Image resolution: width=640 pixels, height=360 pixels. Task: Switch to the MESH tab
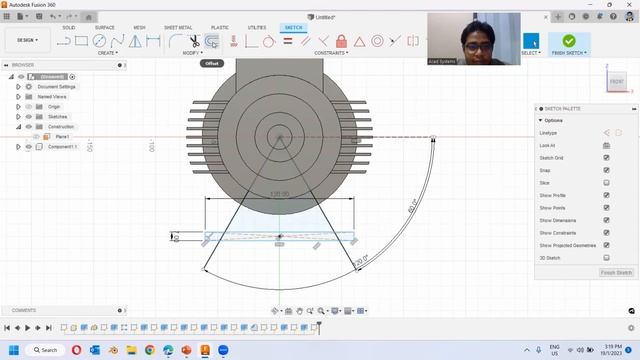[139, 27]
